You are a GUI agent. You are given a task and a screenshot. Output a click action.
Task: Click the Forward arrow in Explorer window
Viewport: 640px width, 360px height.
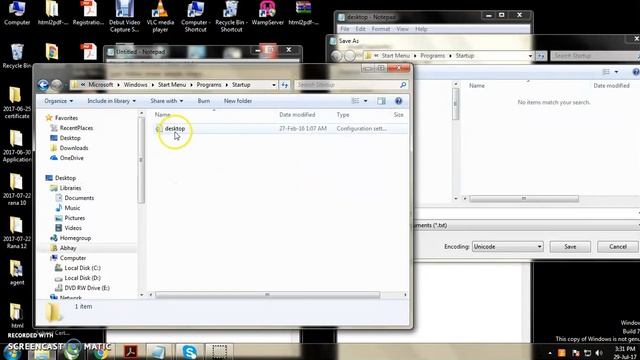pos(57,84)
